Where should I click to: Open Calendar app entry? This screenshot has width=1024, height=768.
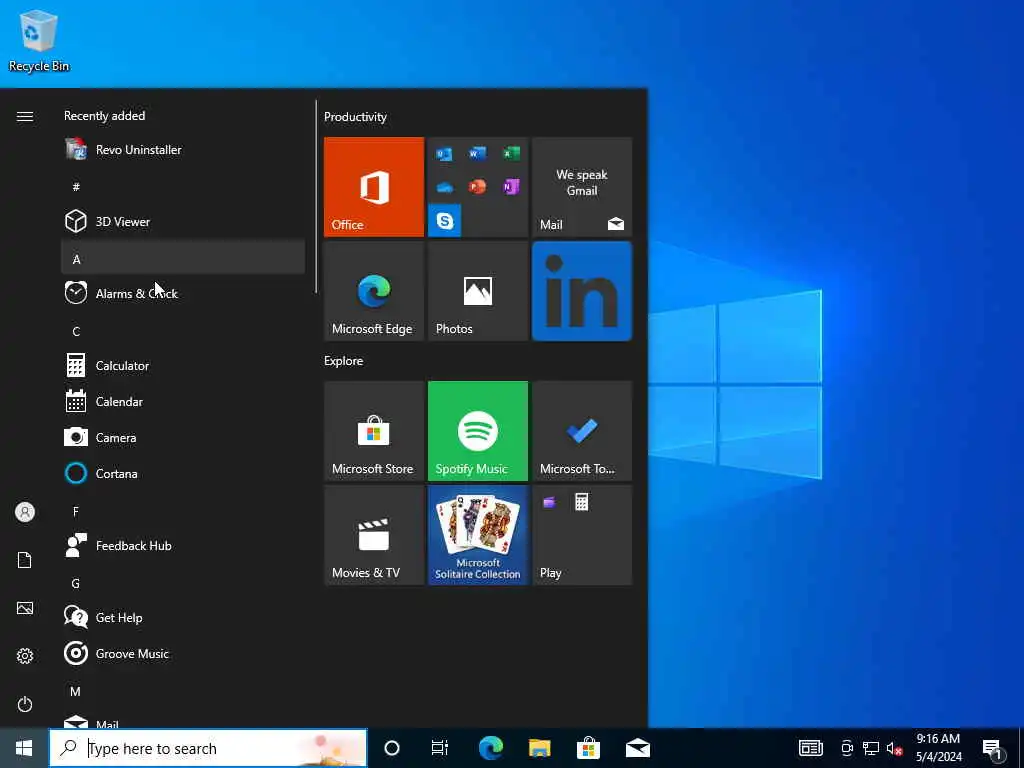tap(183, 401)
